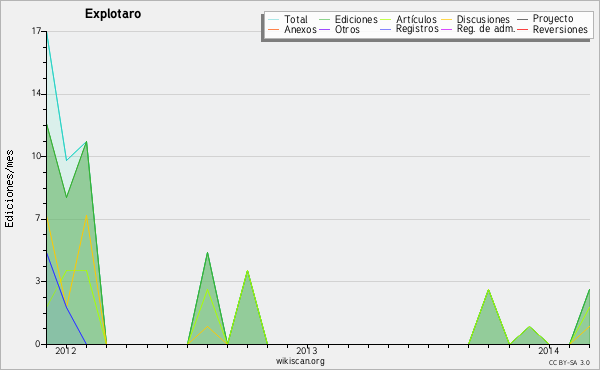Click the wikiscan.org credit text
This screenshot has height=370, width=600.
tap(300, 361)
